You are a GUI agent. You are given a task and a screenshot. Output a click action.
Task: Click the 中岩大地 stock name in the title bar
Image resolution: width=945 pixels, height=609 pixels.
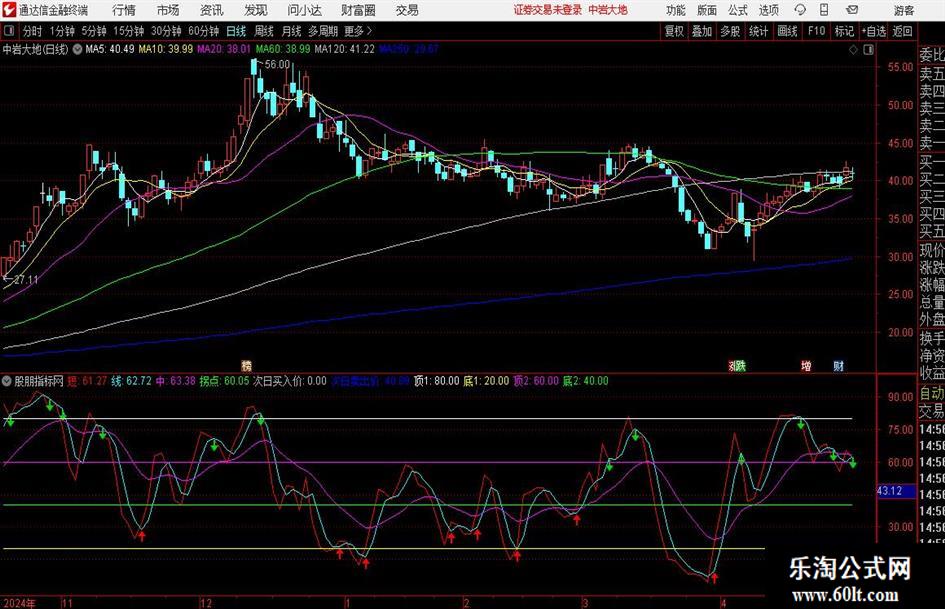(608, 10)
